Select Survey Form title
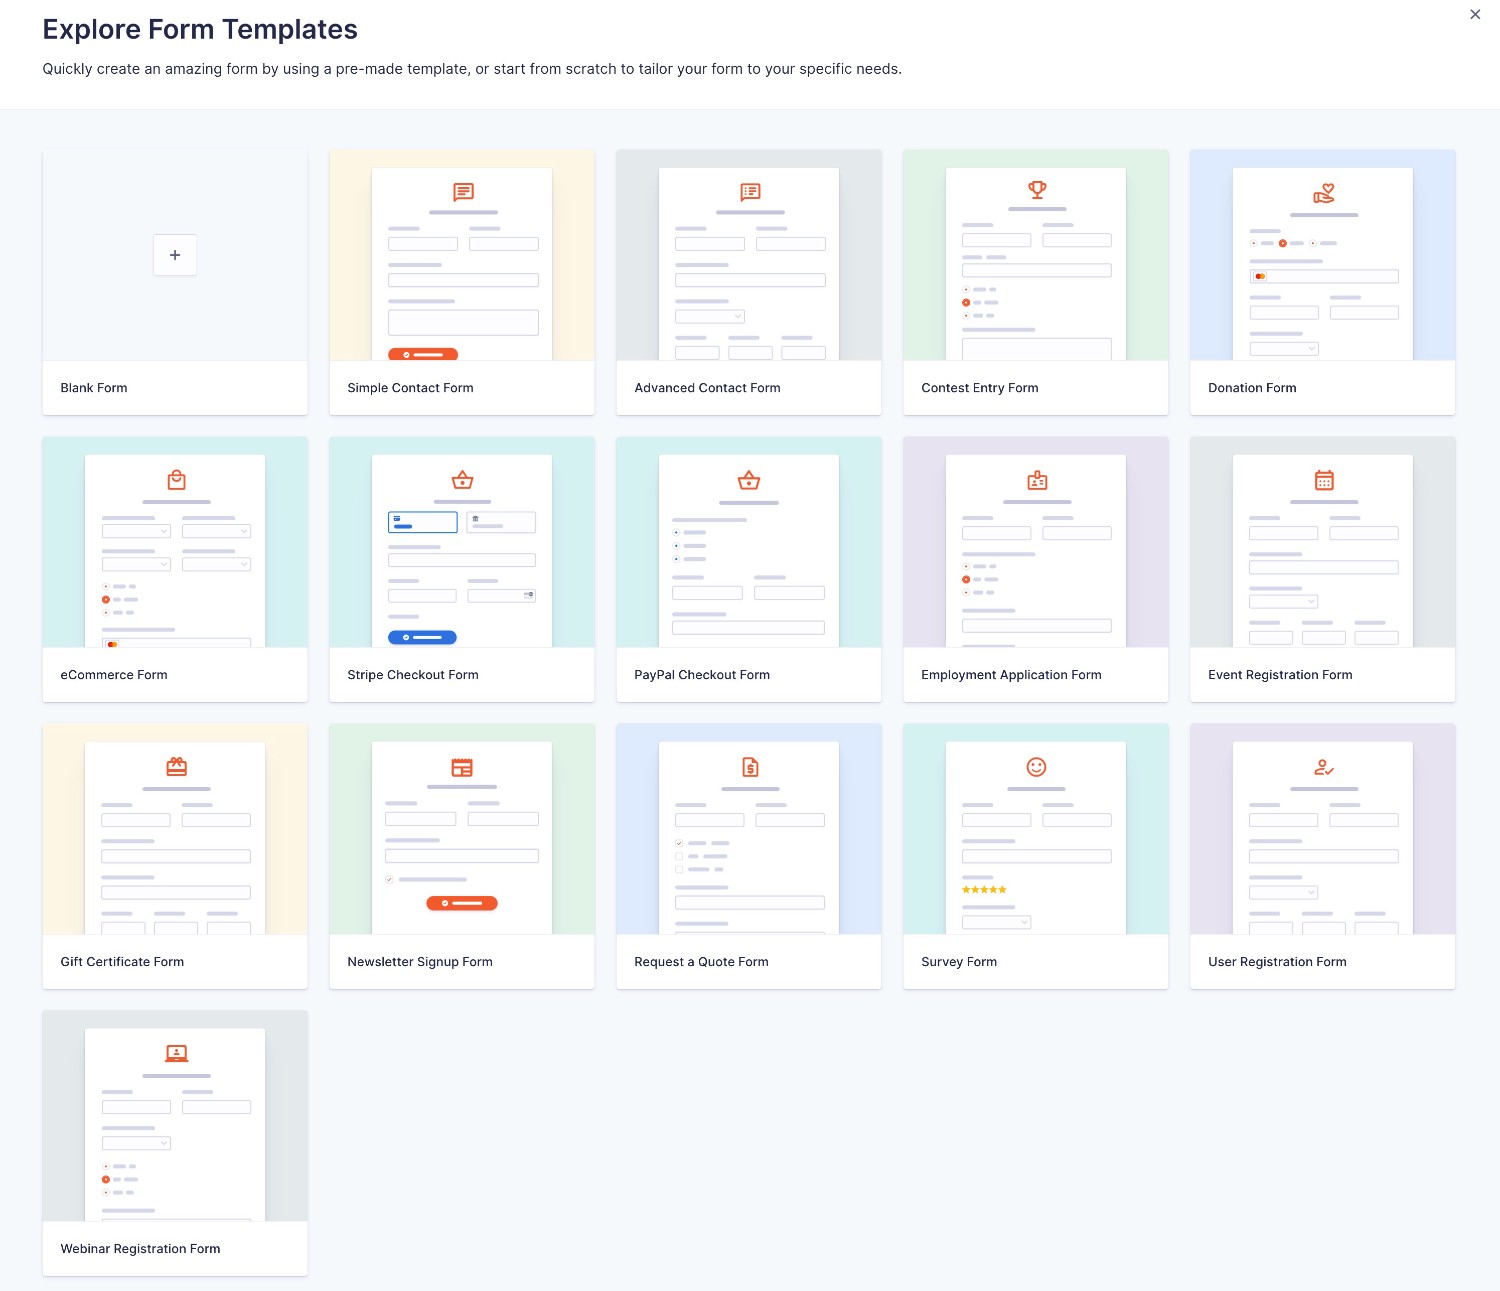The height and width of the screenshot is (1291, 1500). [959, 962]
